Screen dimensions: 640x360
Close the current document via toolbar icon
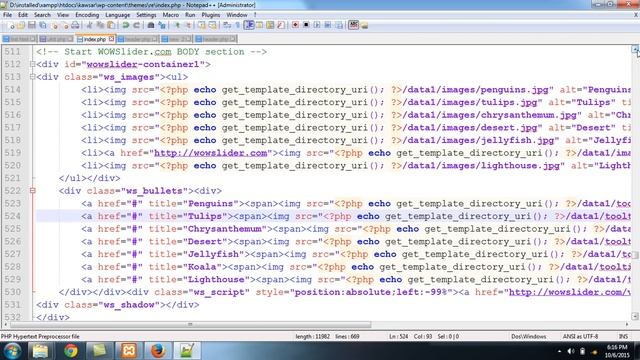[x=54, y=25]
